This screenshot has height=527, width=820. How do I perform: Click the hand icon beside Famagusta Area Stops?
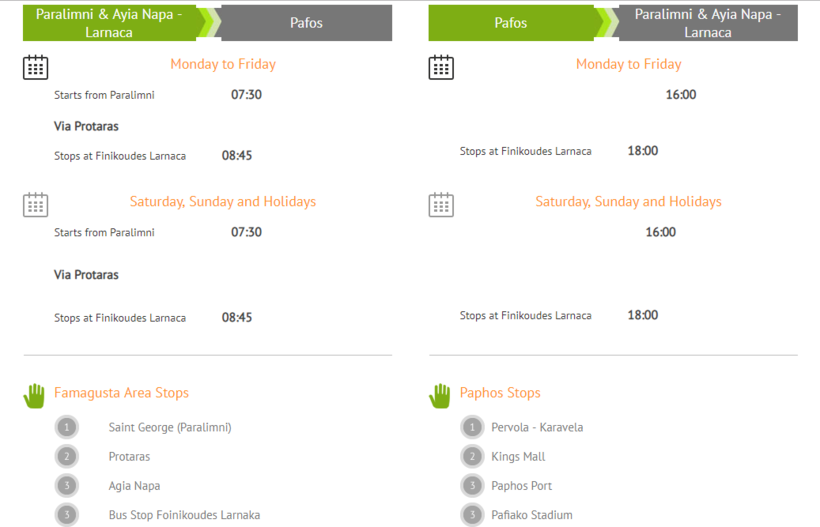click(35, 395)
